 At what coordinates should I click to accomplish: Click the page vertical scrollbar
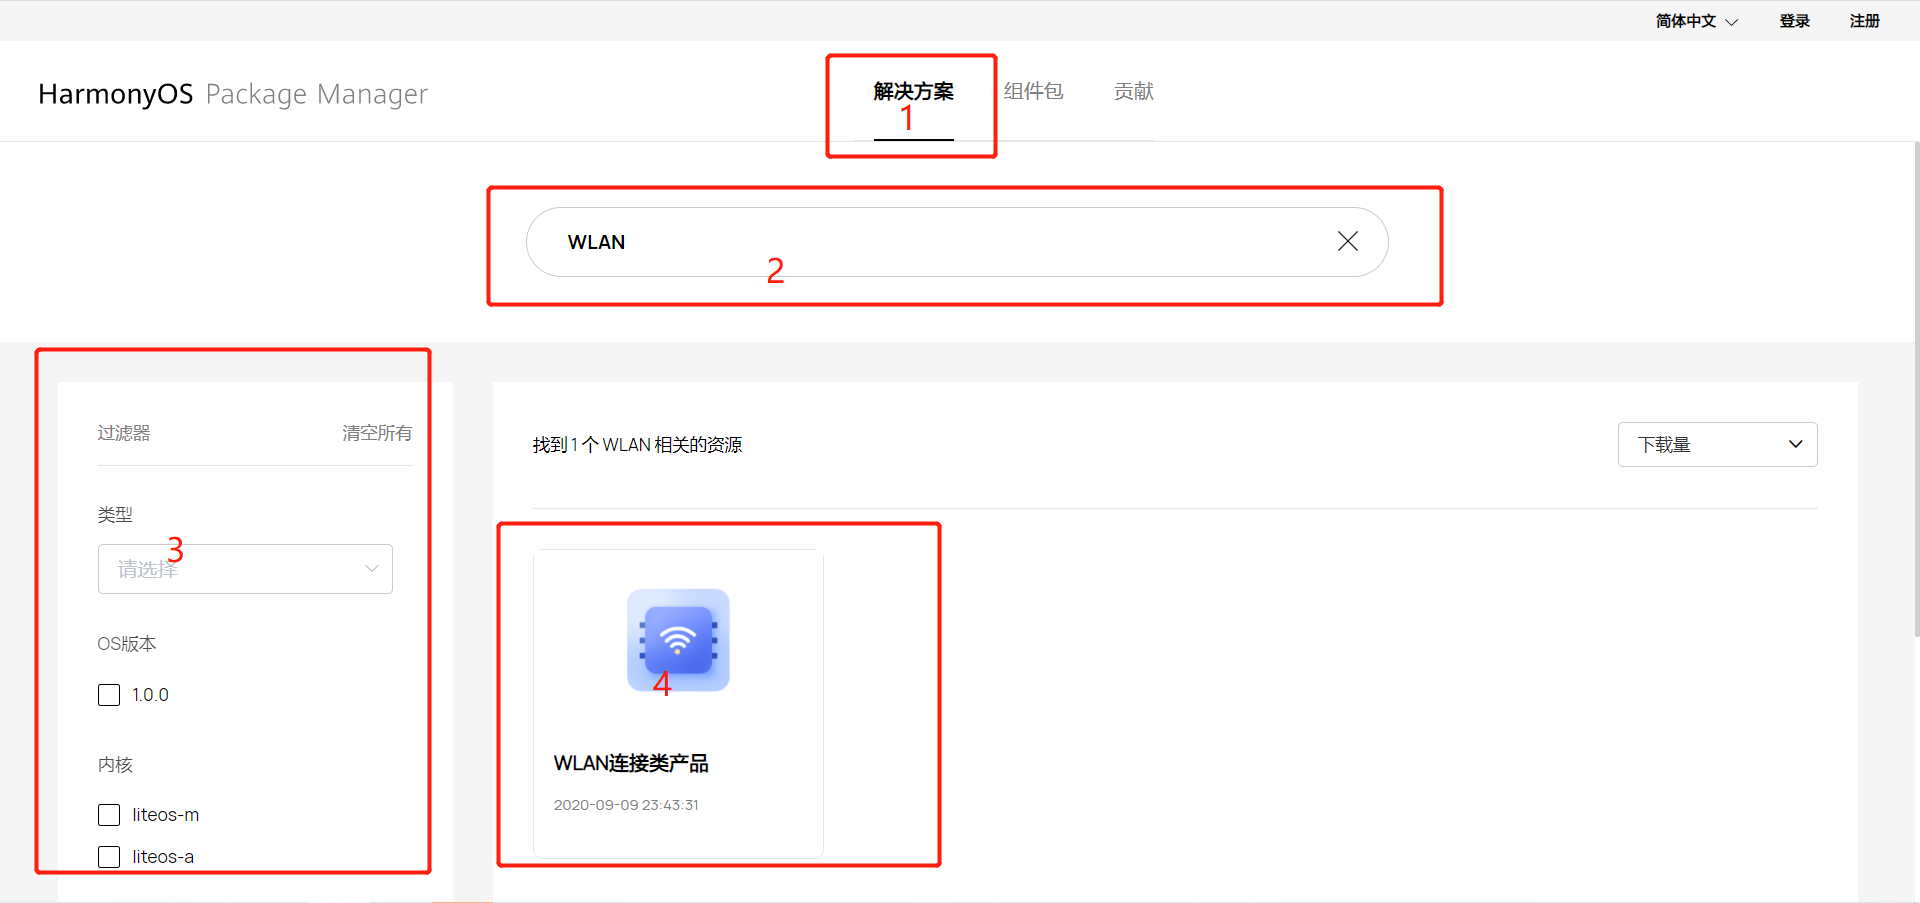(1916, 388)
